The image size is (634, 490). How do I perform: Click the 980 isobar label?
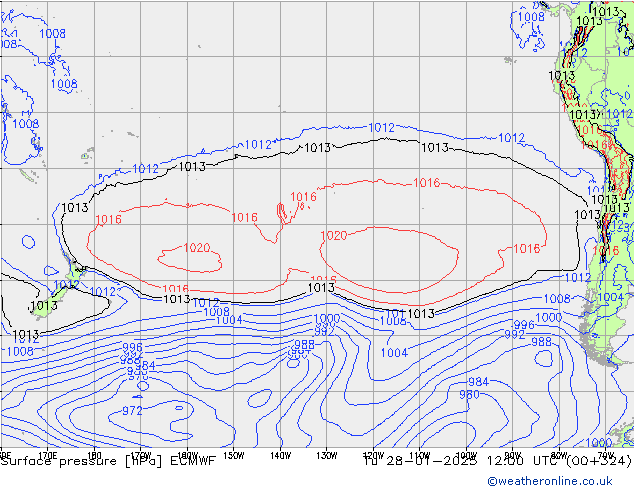[x=469, y=394]
